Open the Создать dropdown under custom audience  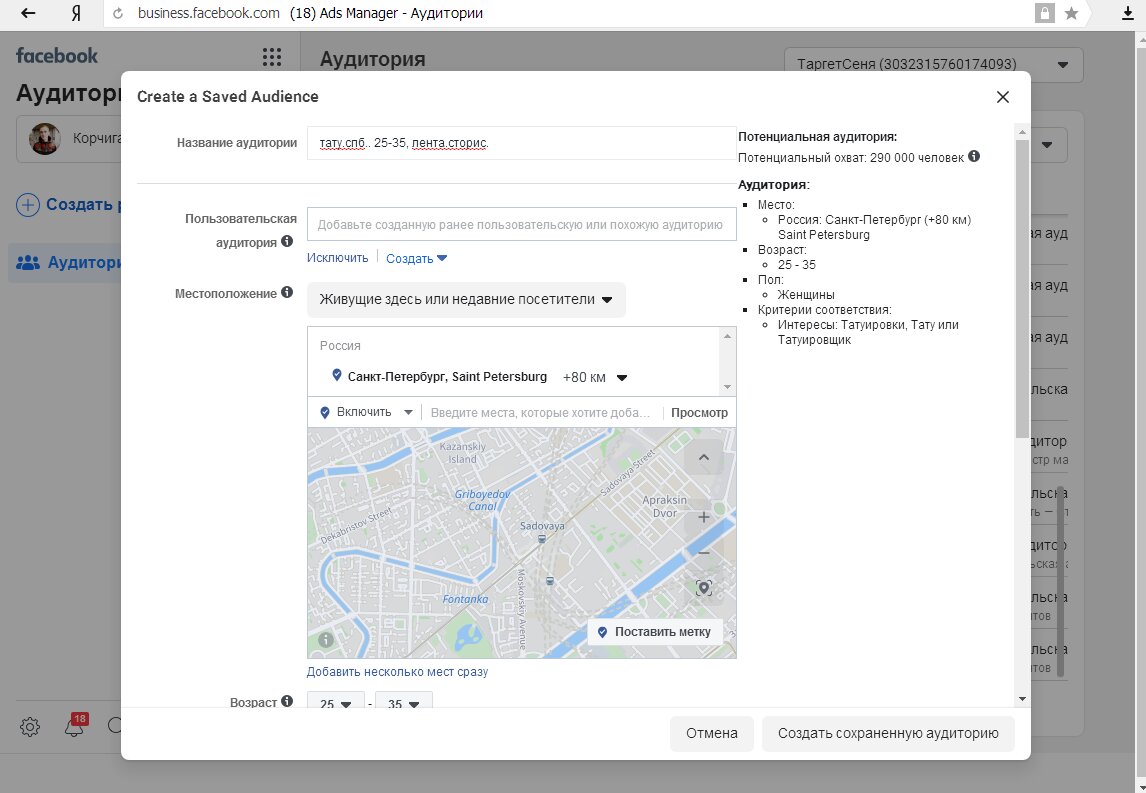(416, 258)
